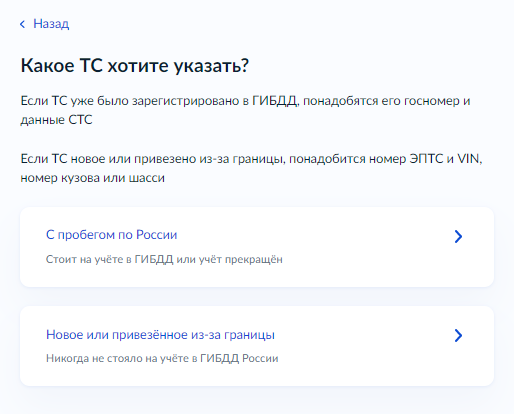
Task: Open the chevron on Новое или привезённое card
Action: click(x=458, y=335)
